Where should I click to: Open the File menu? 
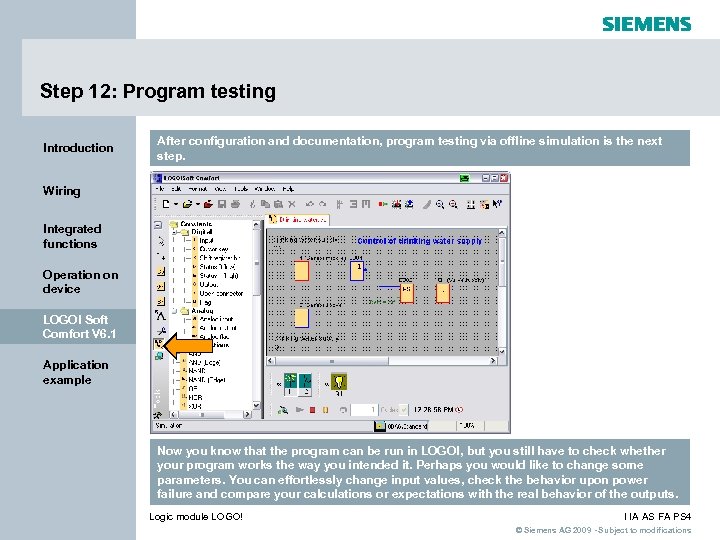point(159,189)
